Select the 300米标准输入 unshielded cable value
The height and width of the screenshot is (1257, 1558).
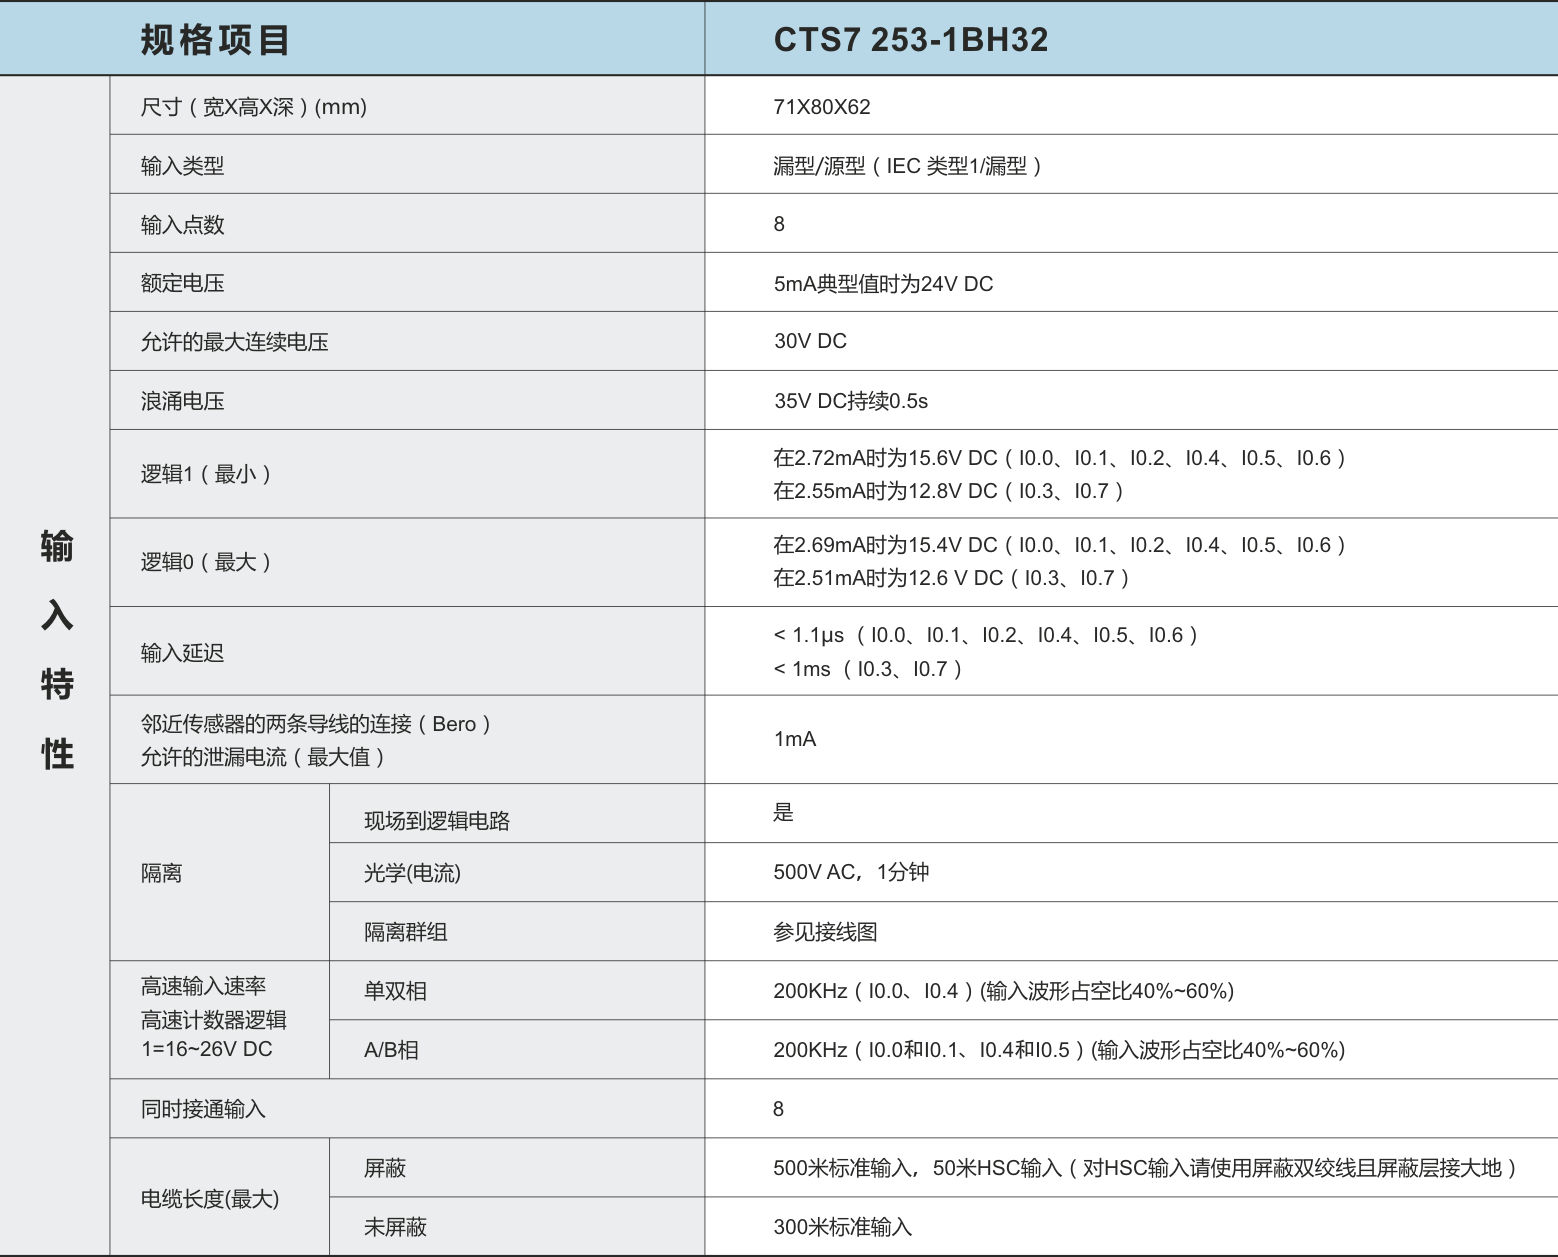click(x=842, y=1227)
